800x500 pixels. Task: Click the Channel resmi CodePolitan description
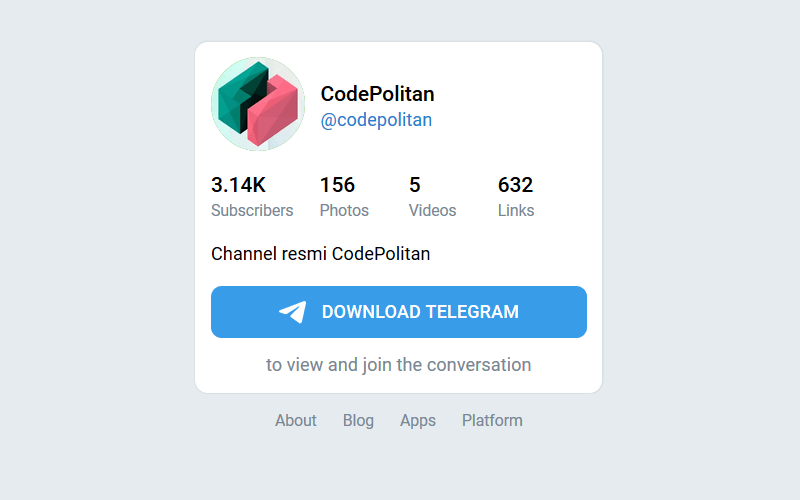pos(320,254)
